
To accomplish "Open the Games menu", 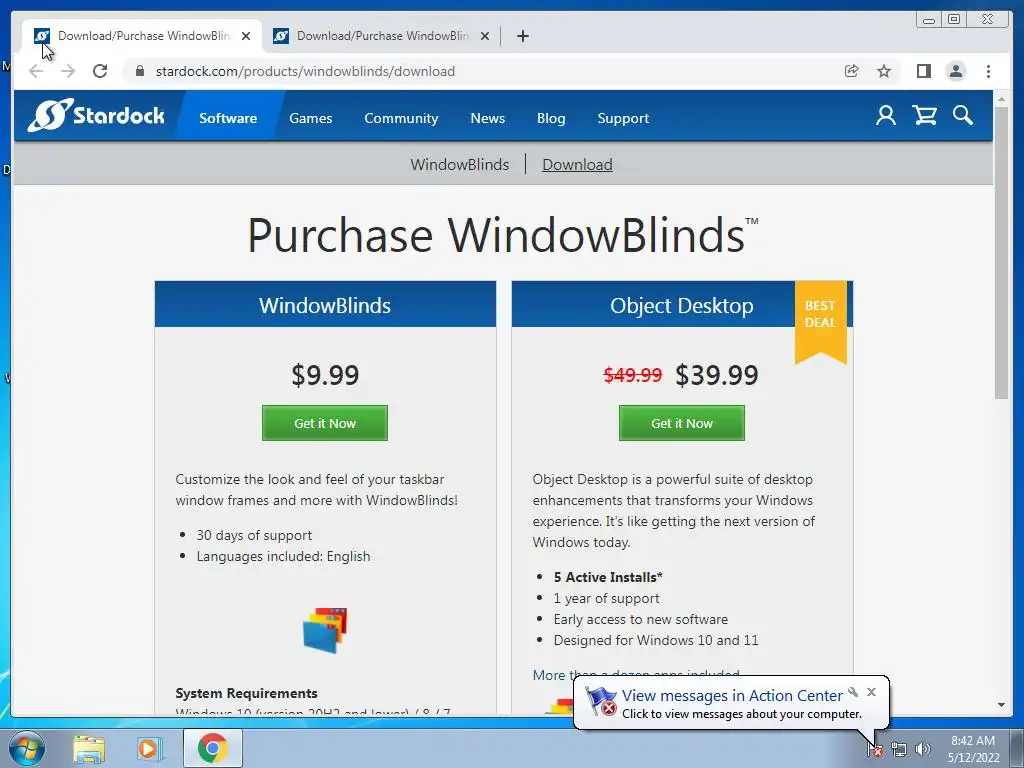I will pyautogui.click(x=311, y=118).
